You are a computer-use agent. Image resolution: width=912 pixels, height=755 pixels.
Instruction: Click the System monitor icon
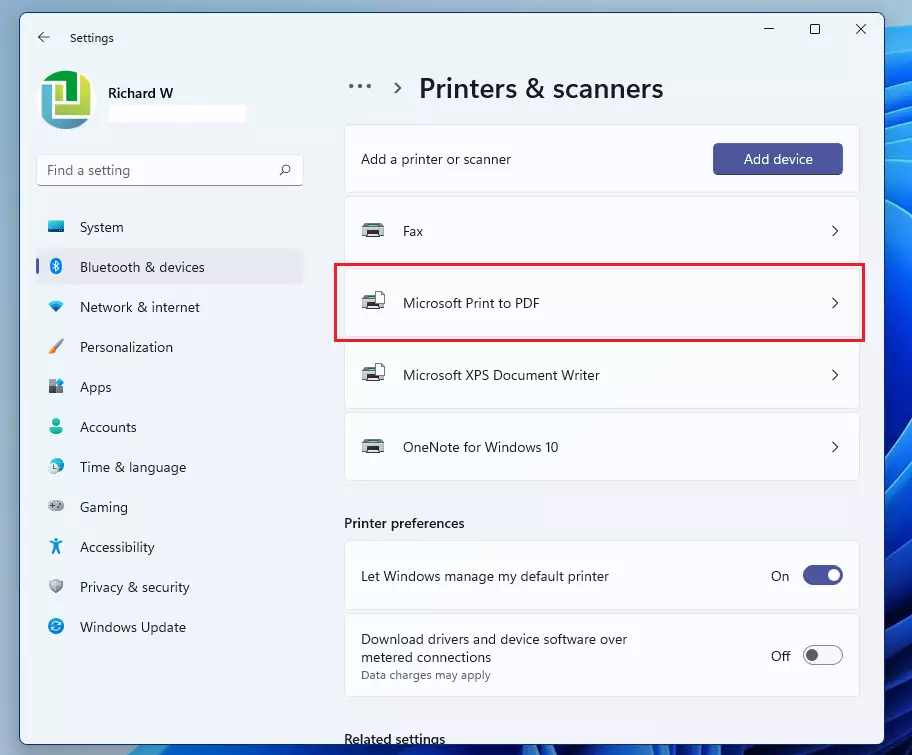[x=56, y=227]
